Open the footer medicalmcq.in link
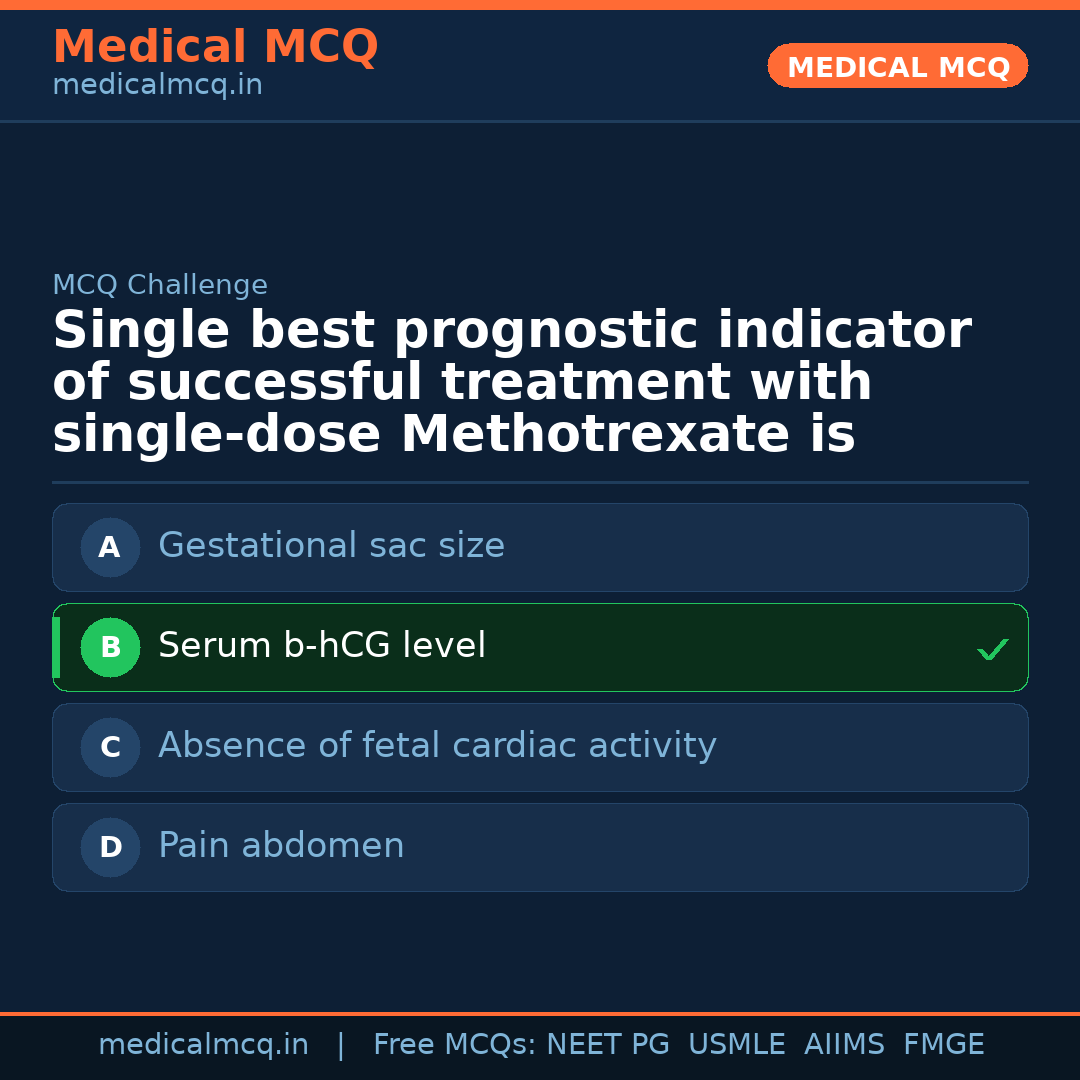This screenshot has height=1080, width=1080. (203, 1045)
